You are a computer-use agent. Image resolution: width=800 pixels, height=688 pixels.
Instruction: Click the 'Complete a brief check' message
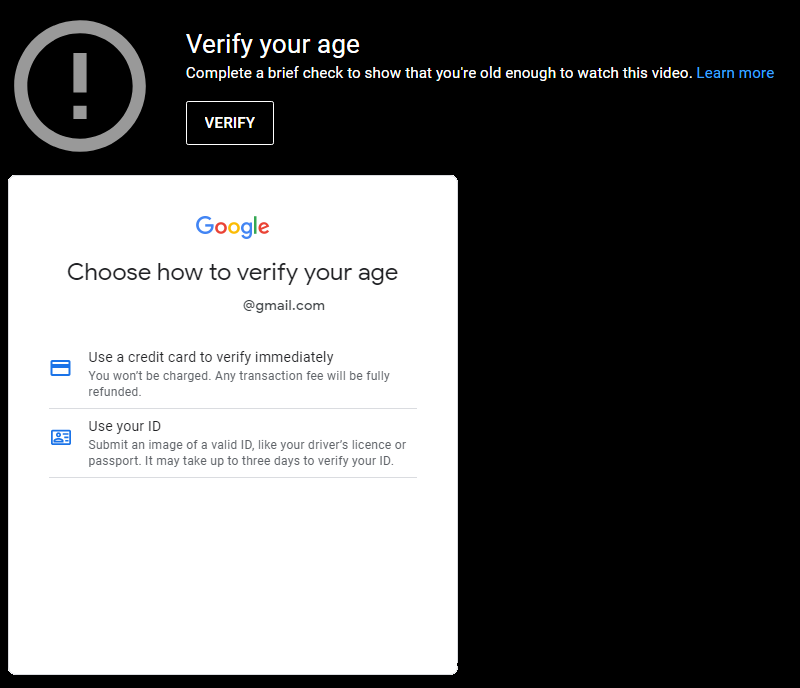(439, 73)
